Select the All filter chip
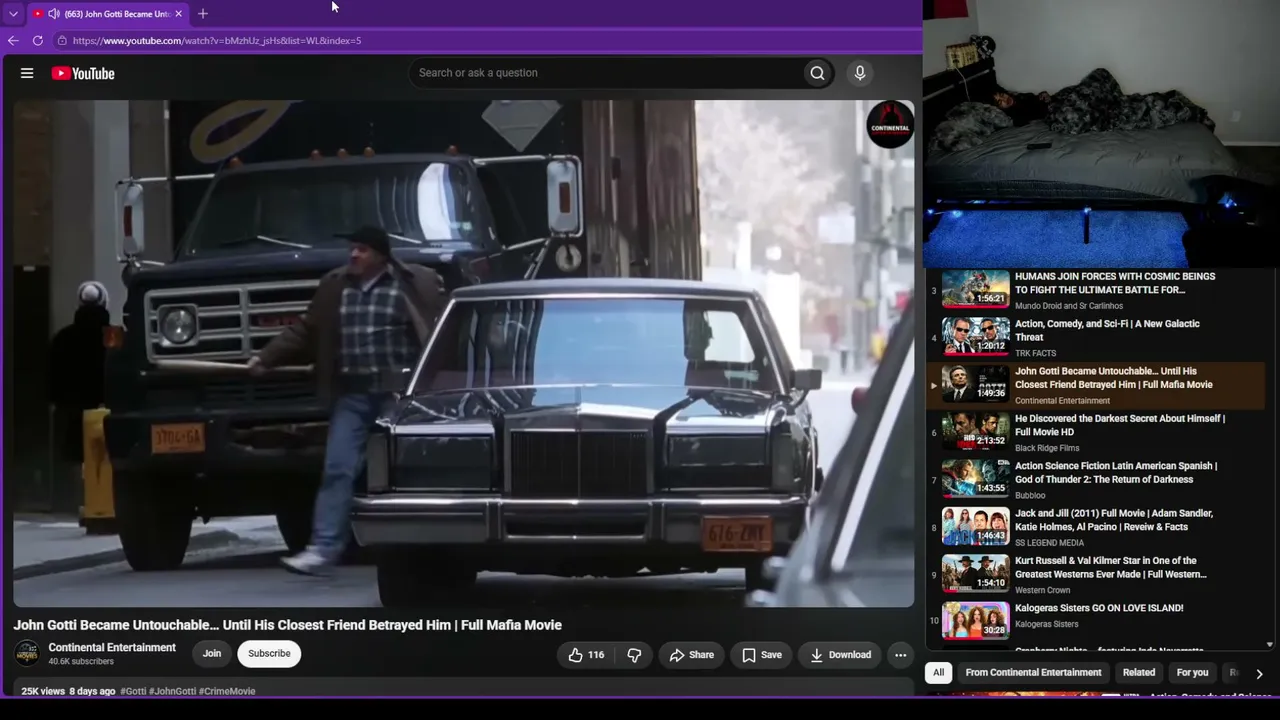This screenshot has height=720, width=1280. [x=938, y=673]
